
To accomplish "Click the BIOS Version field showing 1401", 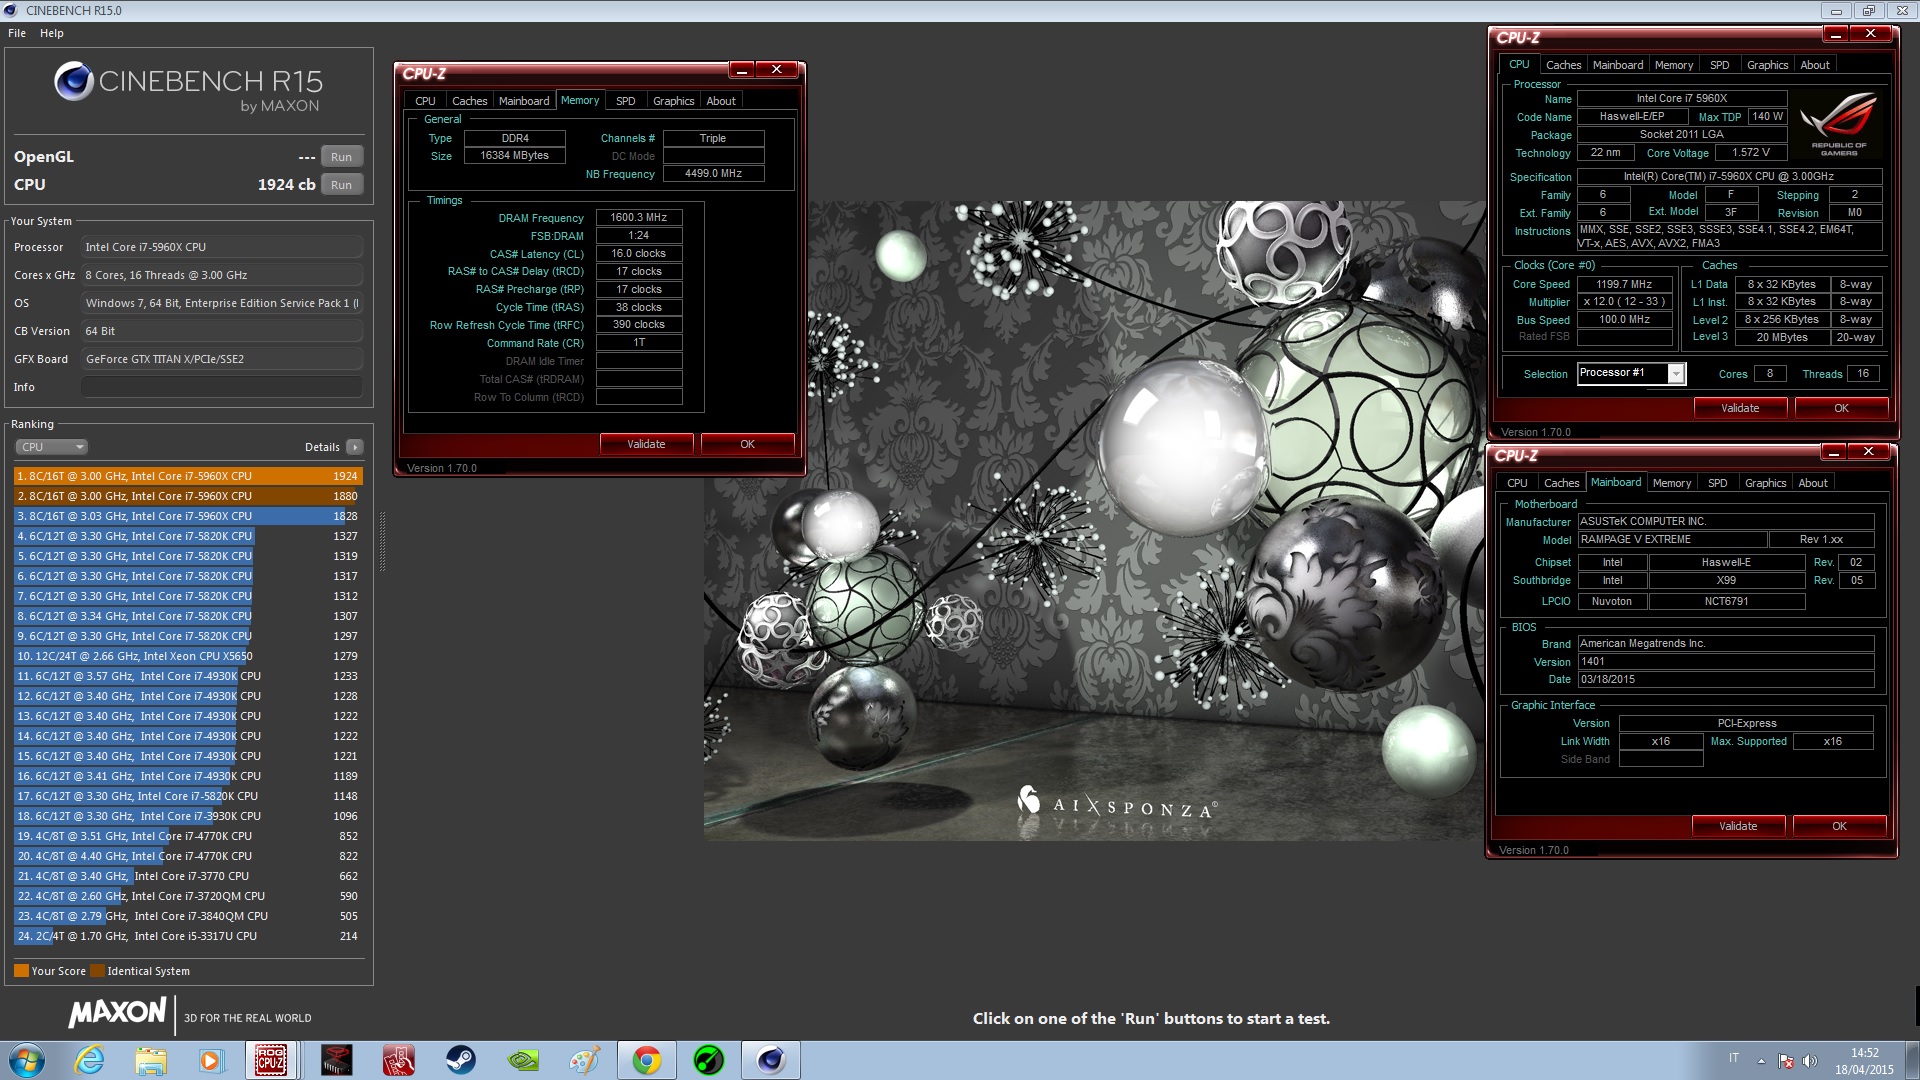I will [x=1725, y=661].
